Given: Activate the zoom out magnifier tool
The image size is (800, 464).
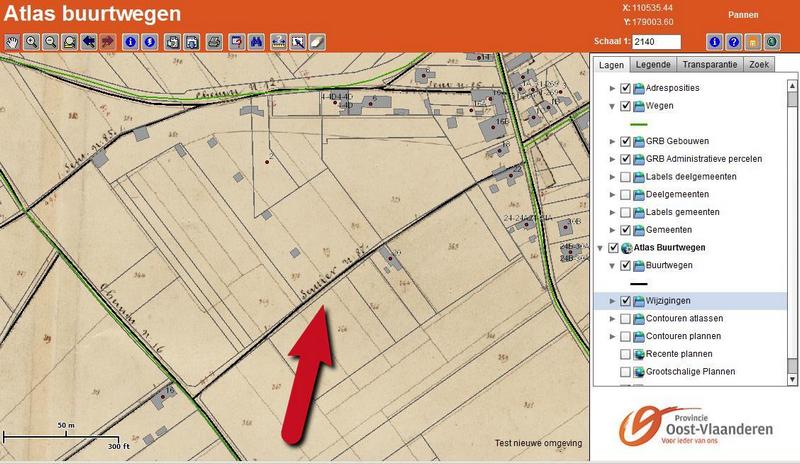Looking at the screenshot, I should [50, 42].
